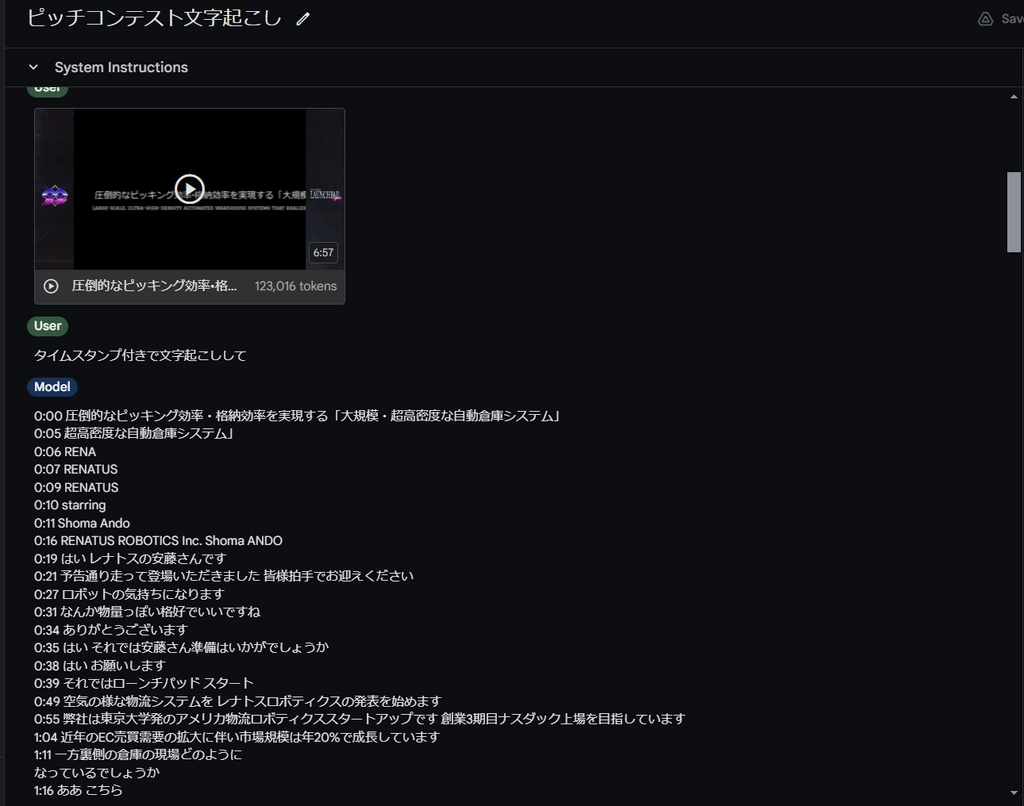Select line なっているでしょうか
The height and width of the screenshot is (806, 1024).
97,773
